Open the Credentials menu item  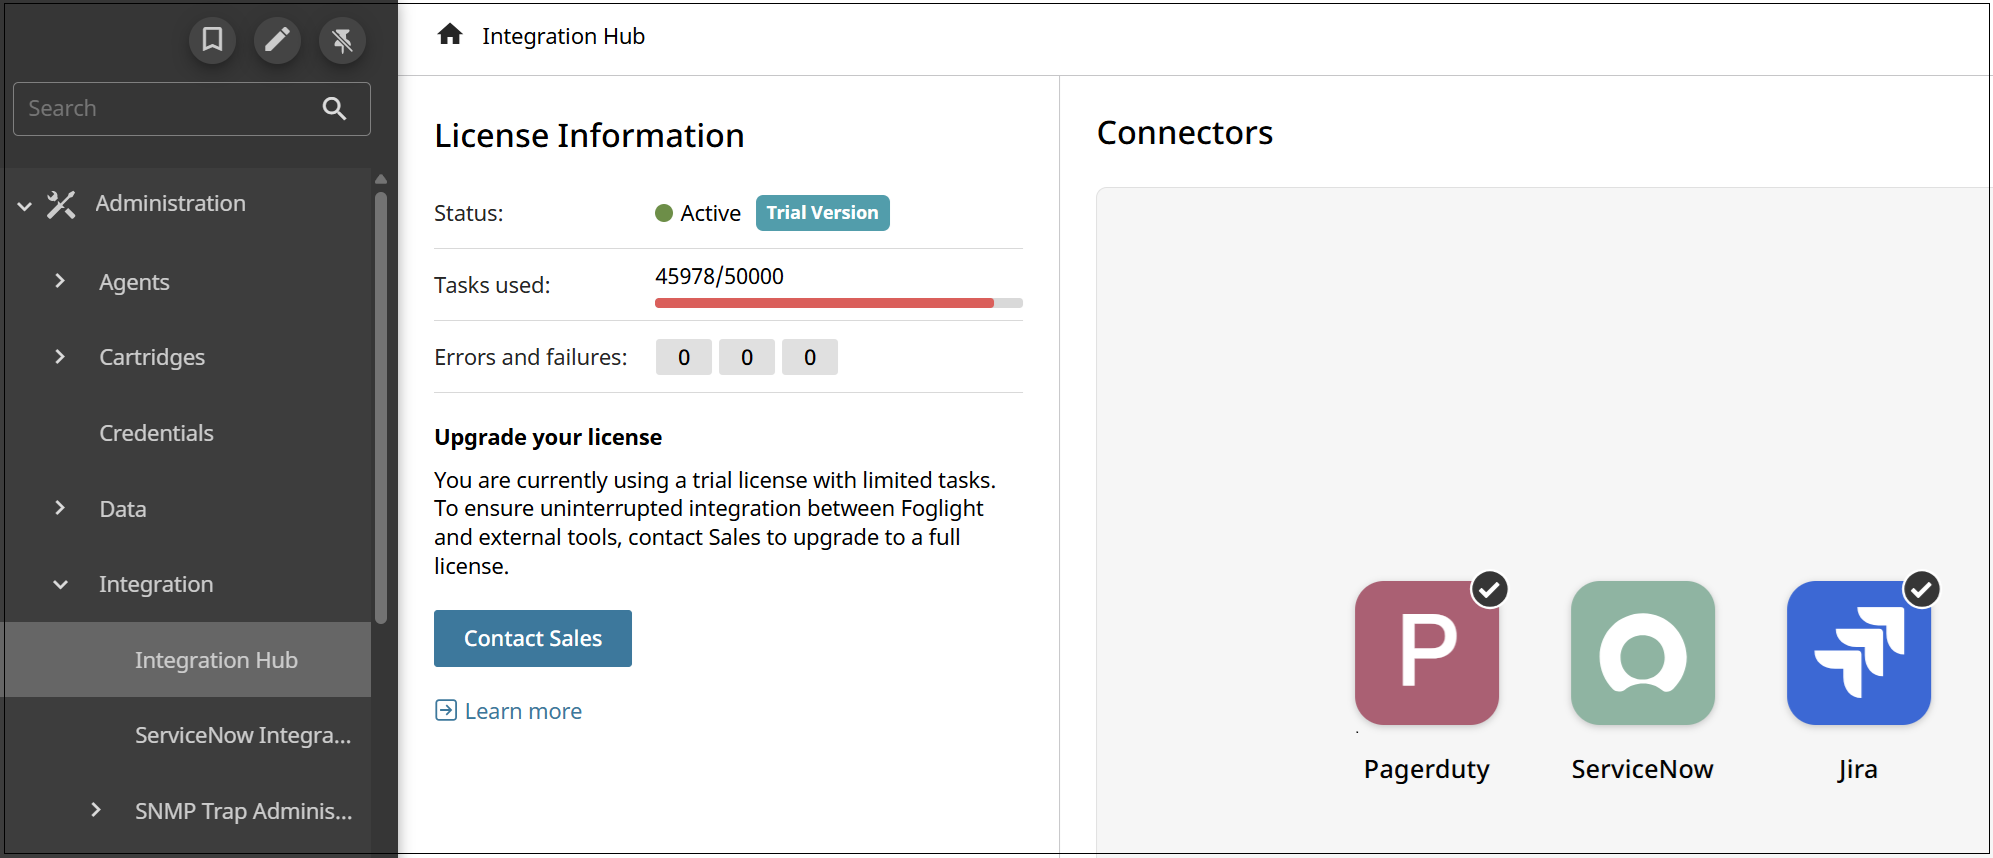156,433
